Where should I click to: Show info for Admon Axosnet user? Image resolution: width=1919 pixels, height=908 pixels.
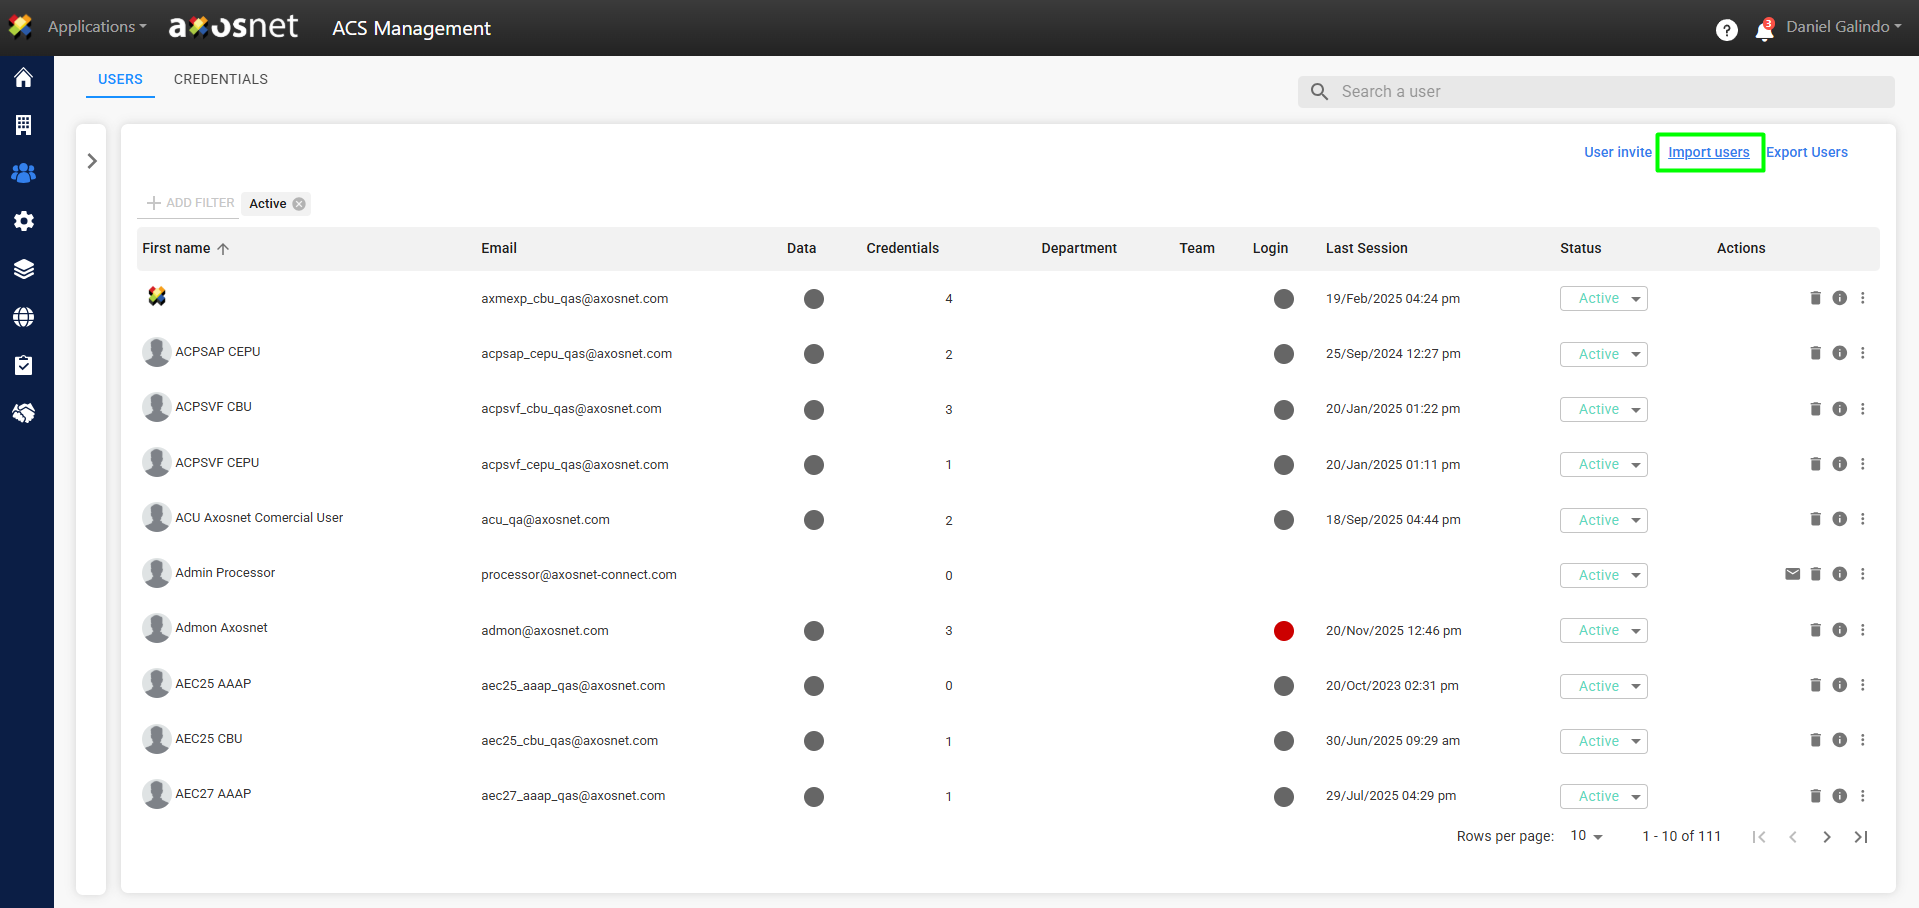(1839, 630)
